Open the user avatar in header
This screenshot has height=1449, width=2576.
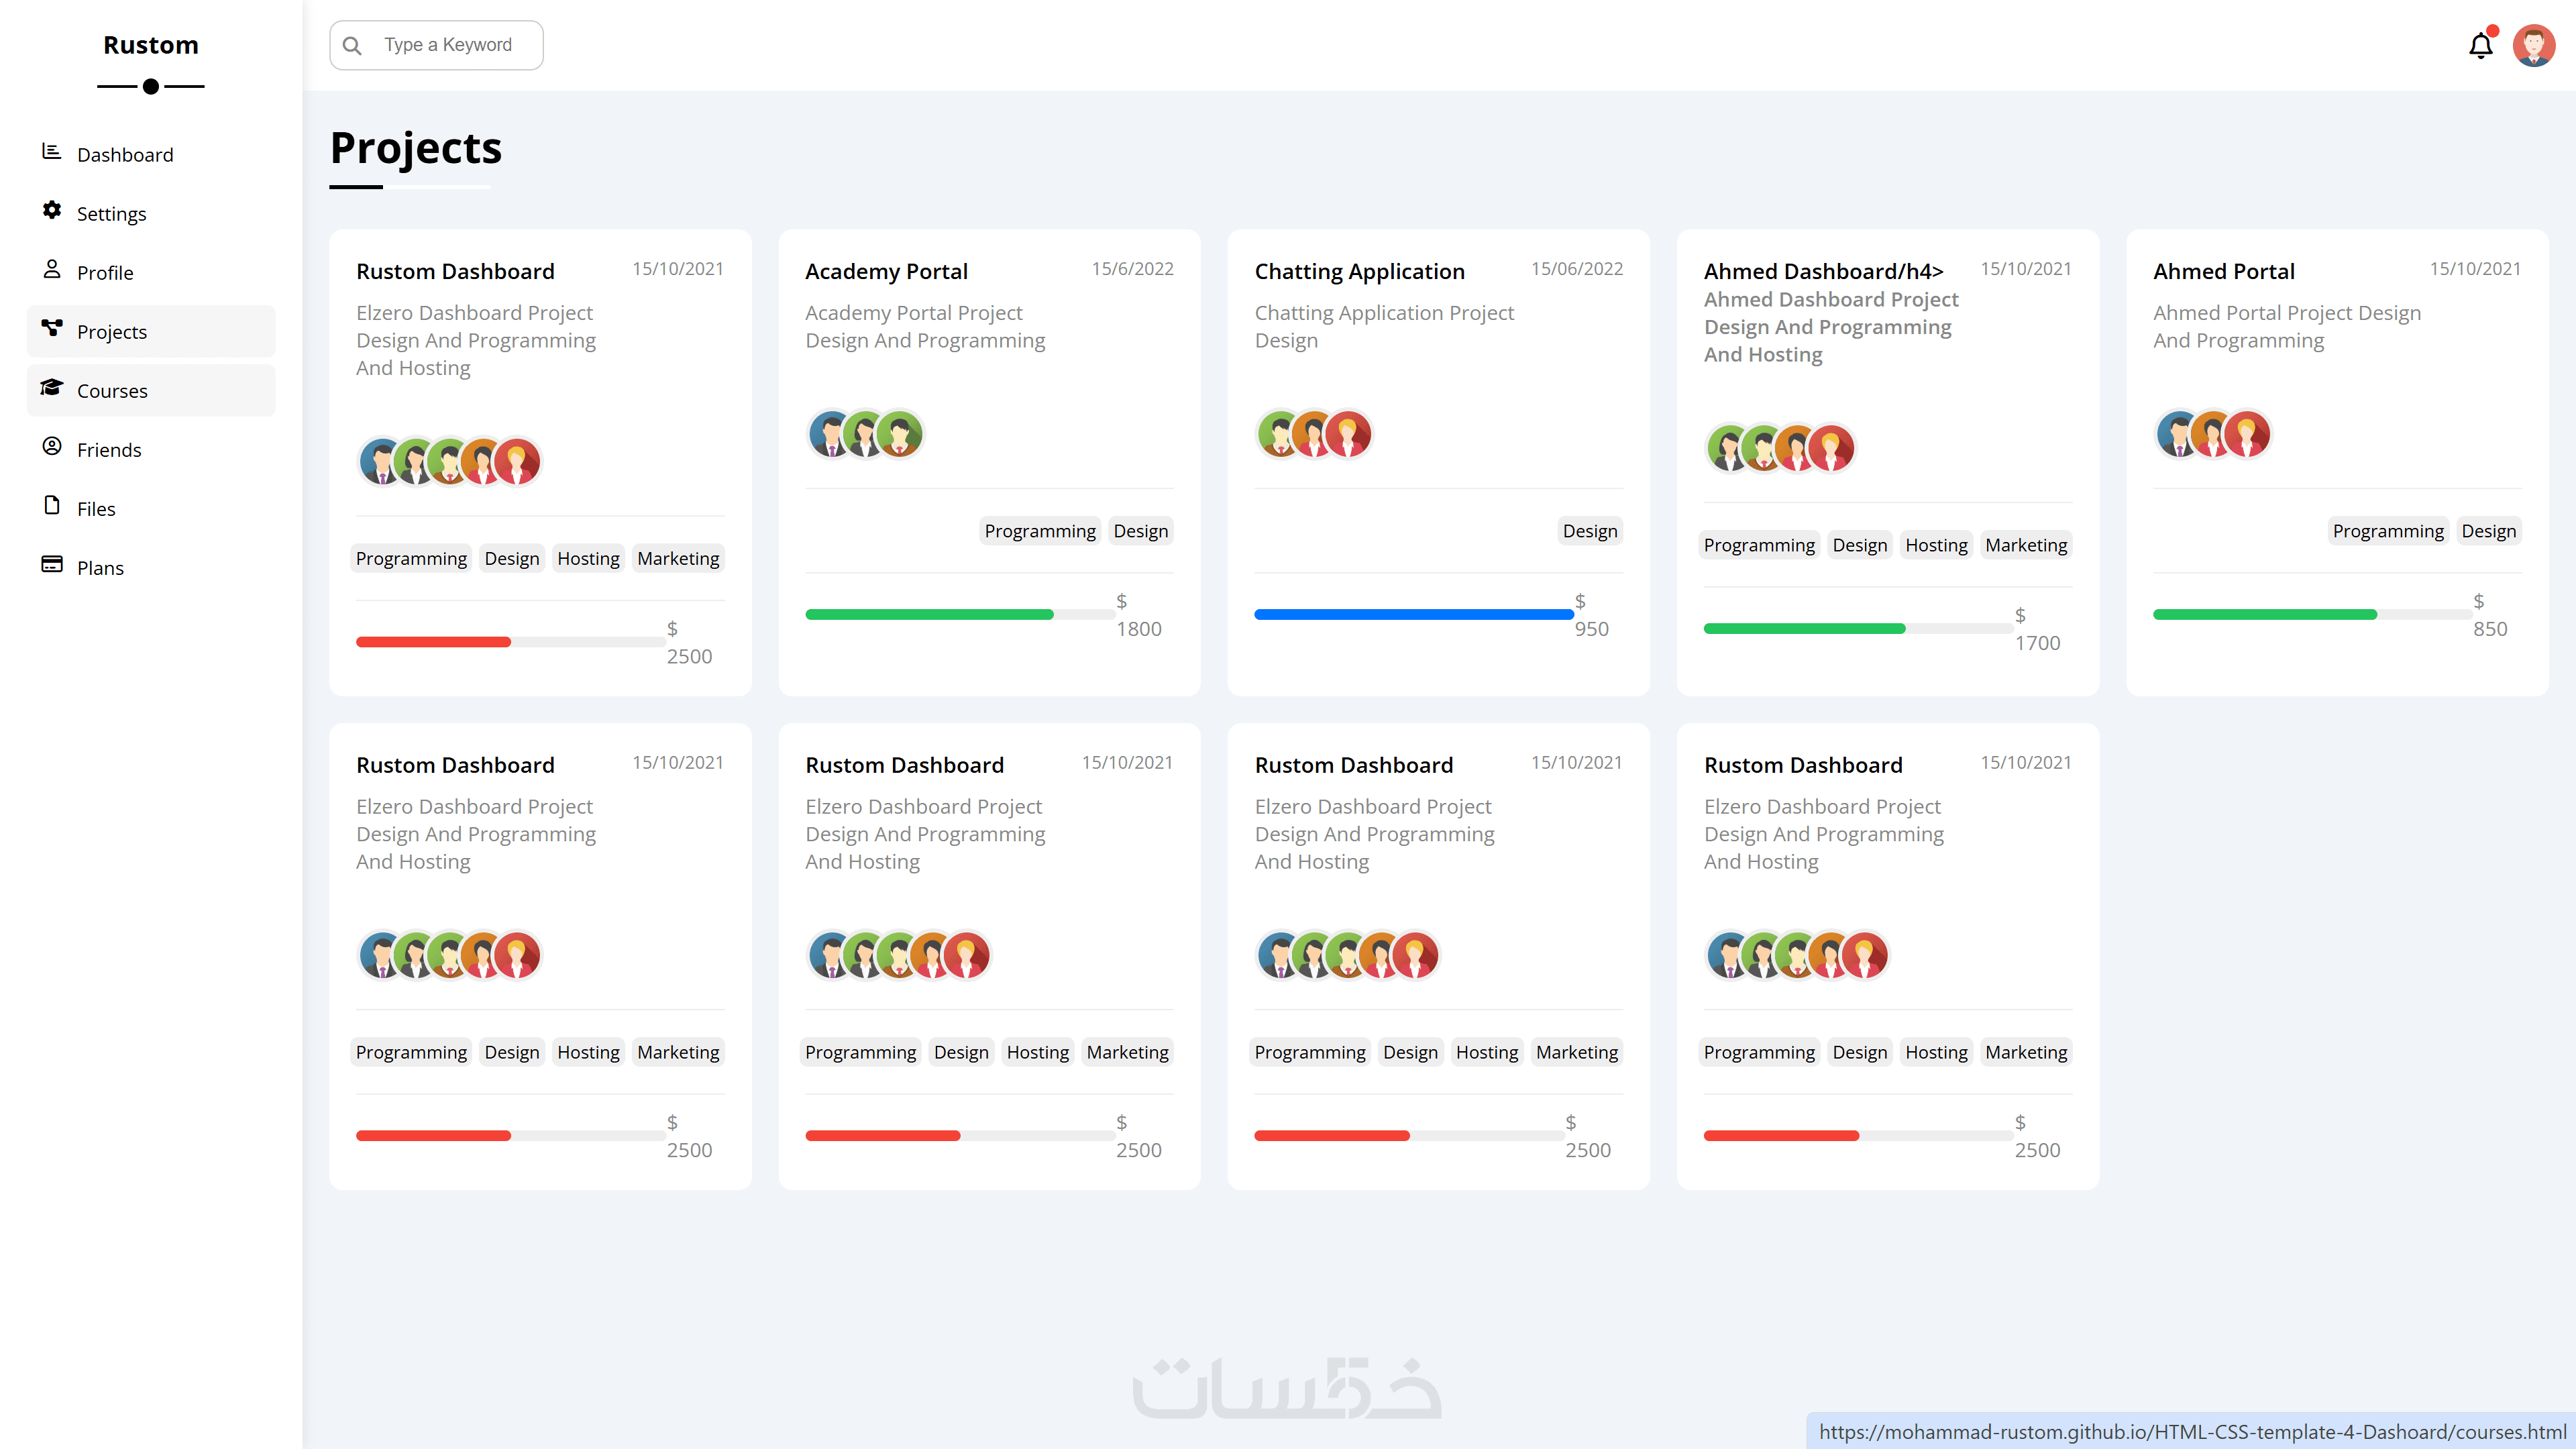[2533, 46]
